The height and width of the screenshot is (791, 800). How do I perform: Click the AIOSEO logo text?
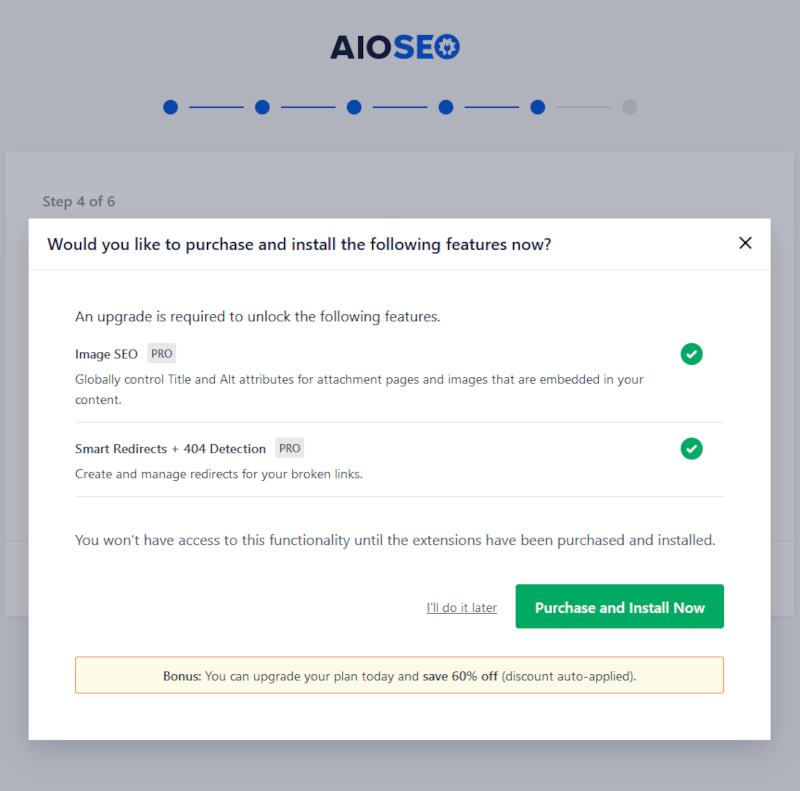tap(394, 47)
